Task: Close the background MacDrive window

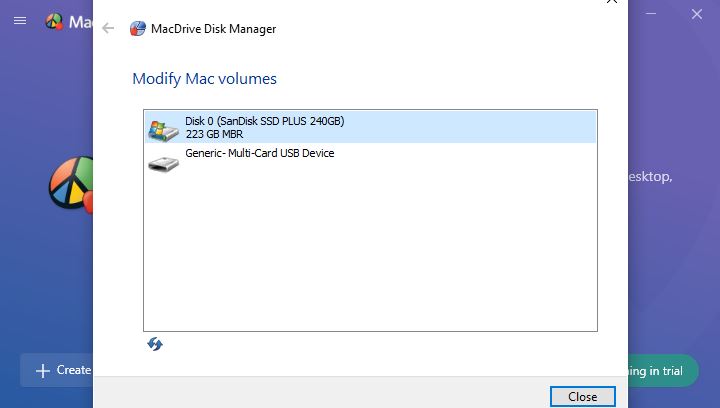Action: (x=697, y=14)
